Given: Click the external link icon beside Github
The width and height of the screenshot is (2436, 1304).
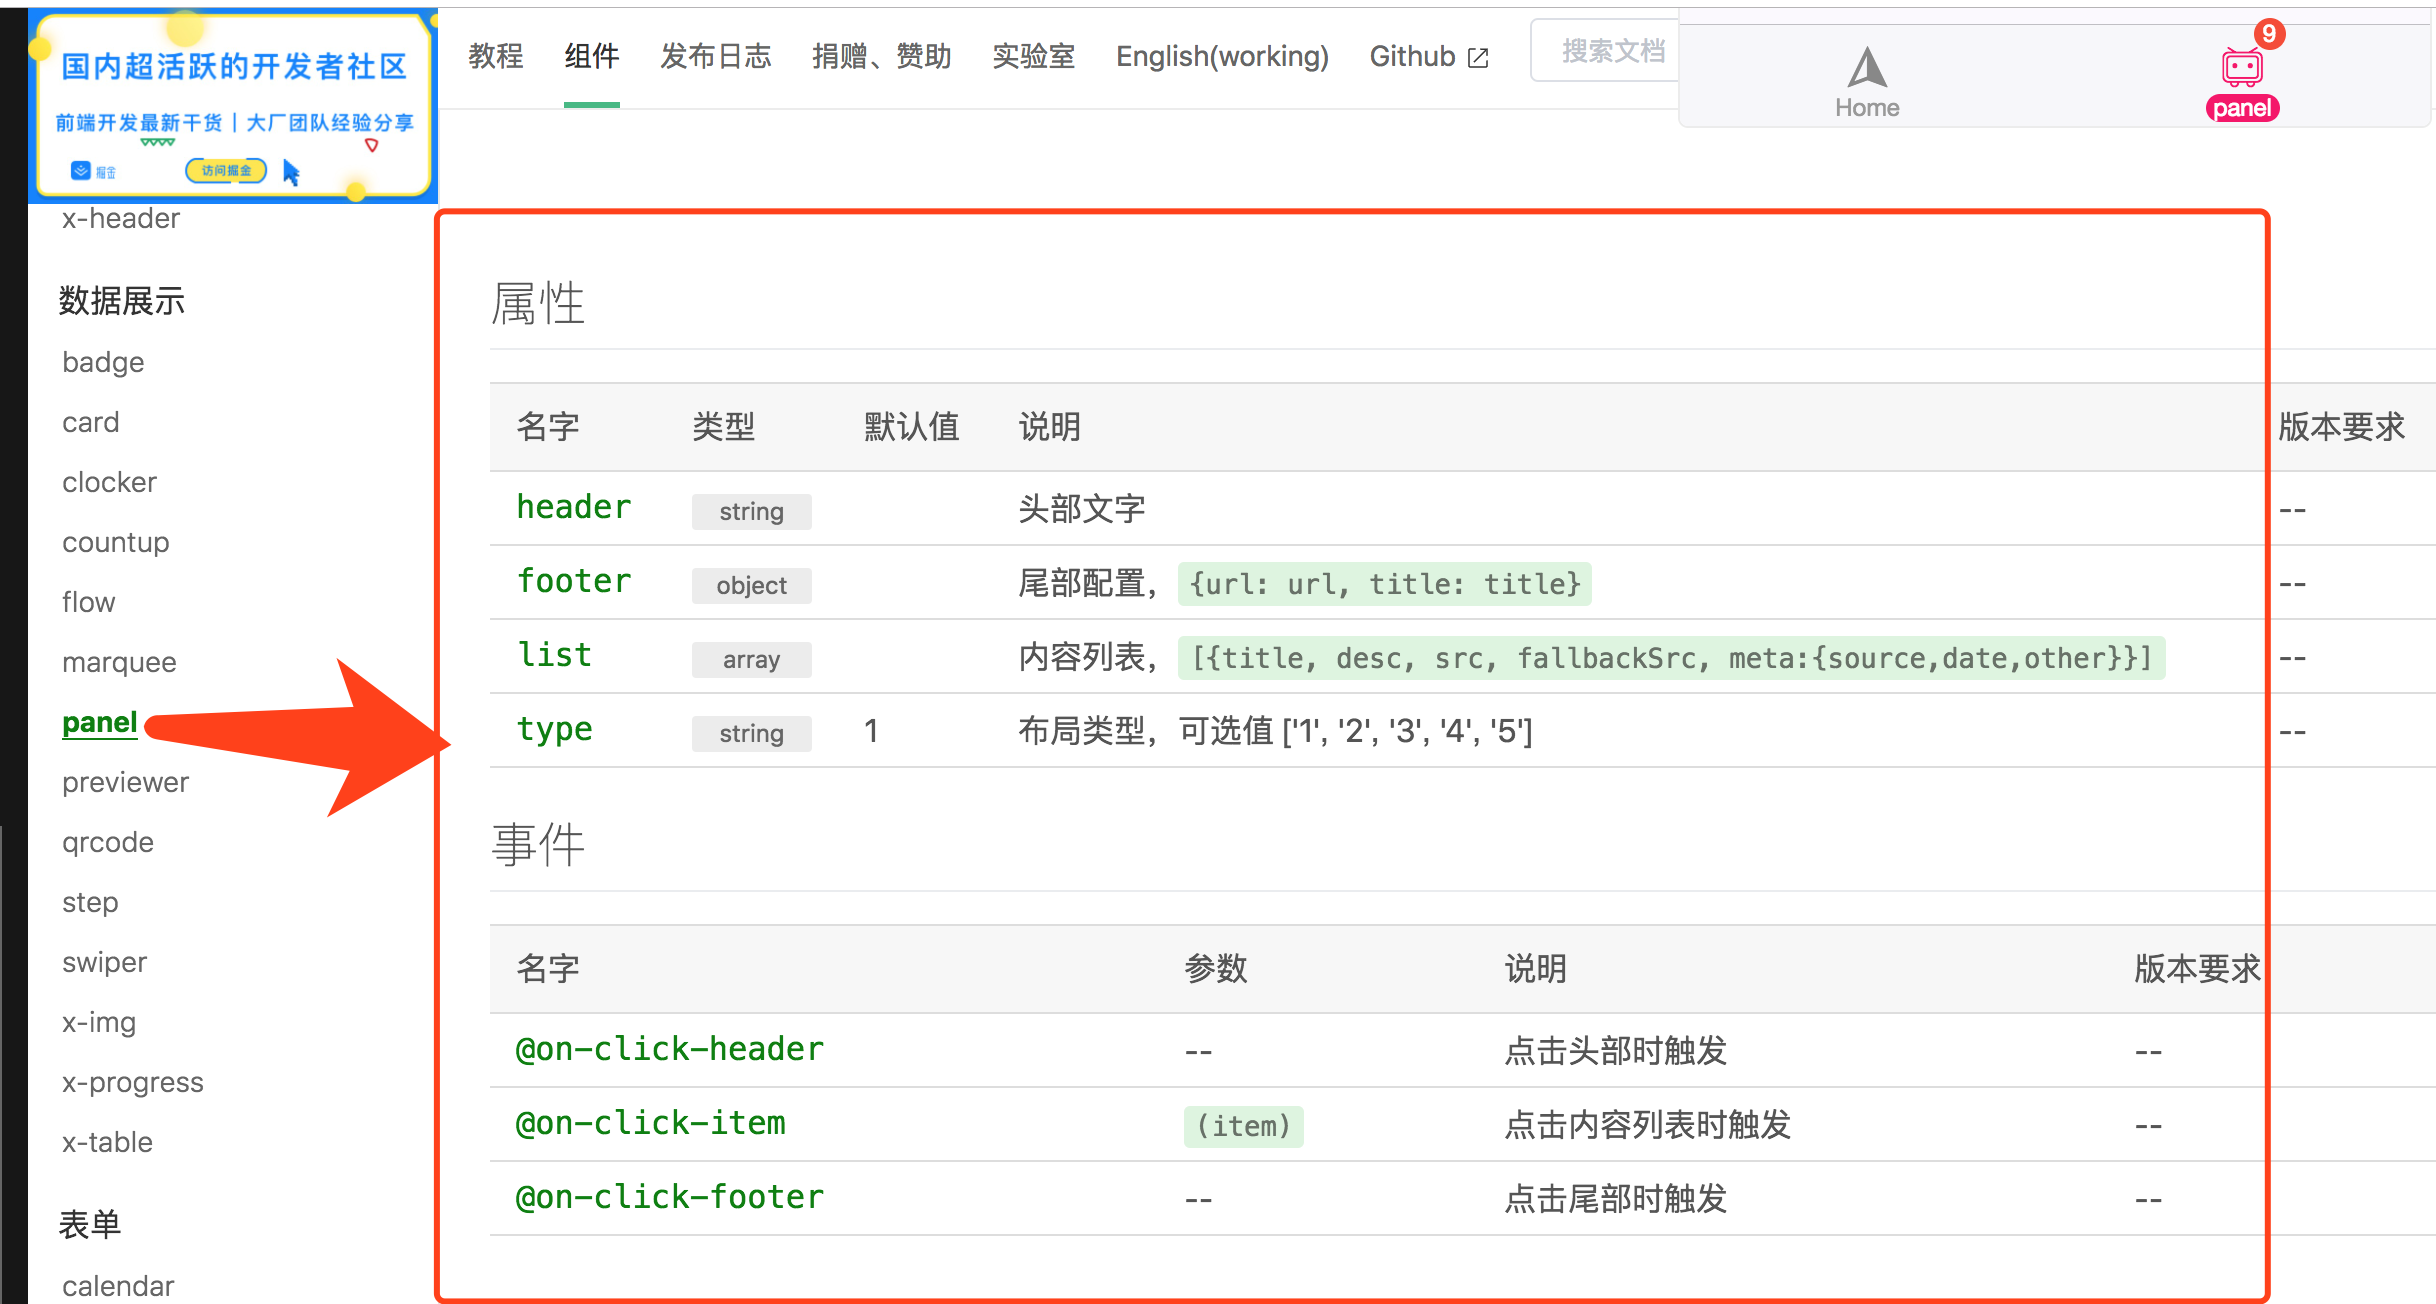Looking at the screenshot, I should click(1478, 58).
